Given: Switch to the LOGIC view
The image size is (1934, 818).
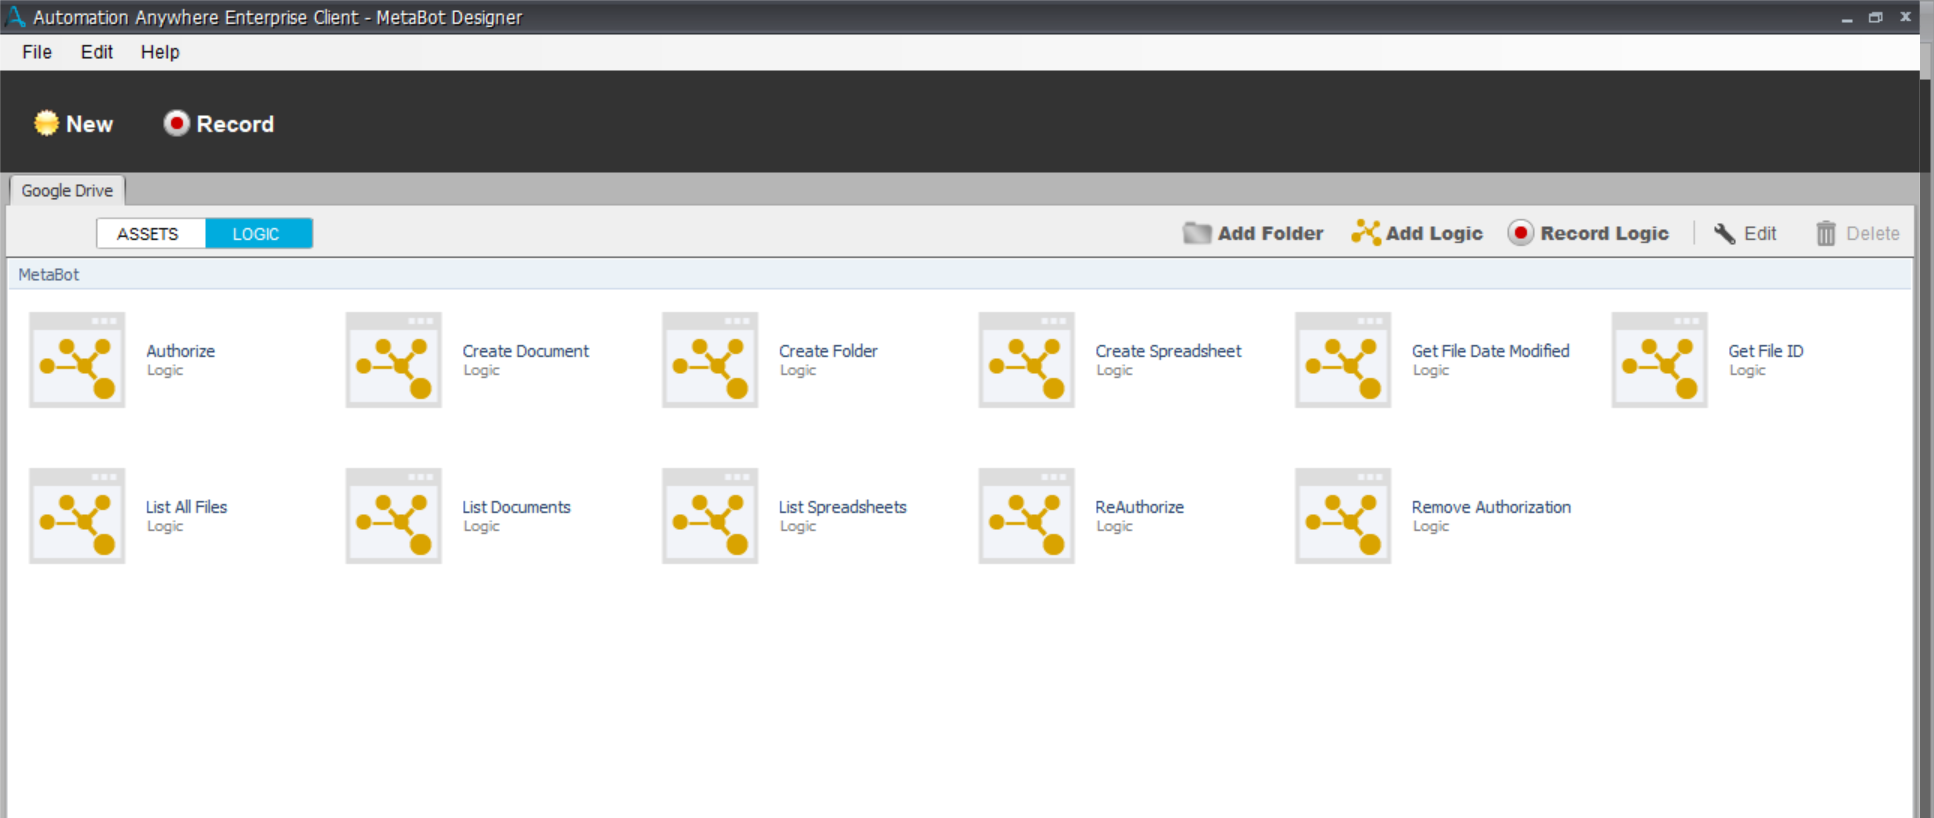Looking at the screenshot, I should pyautogui.click(x=259, y=233).
